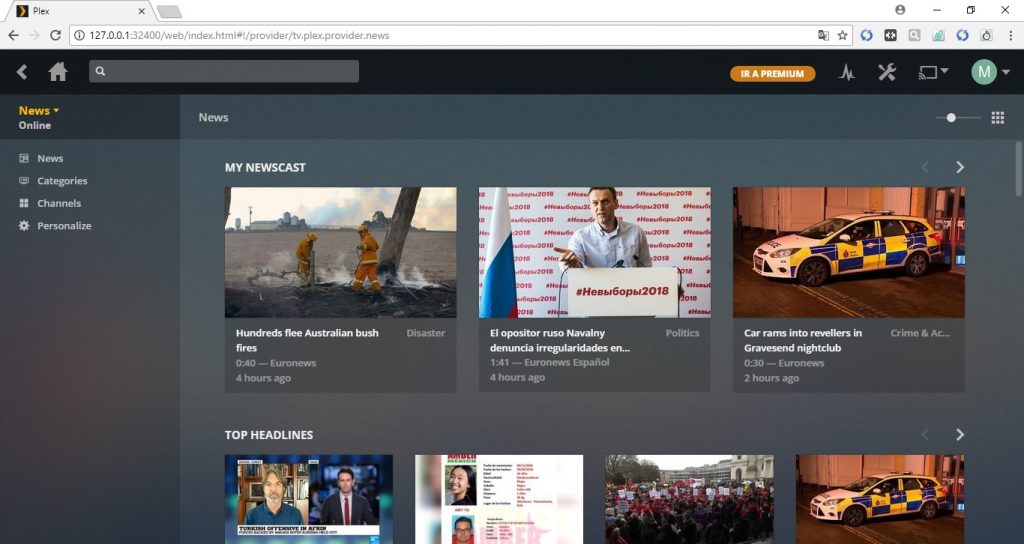Screen dimensions: 1024x544
Task: Open the Activity status icon
Action: coord(847,72)
